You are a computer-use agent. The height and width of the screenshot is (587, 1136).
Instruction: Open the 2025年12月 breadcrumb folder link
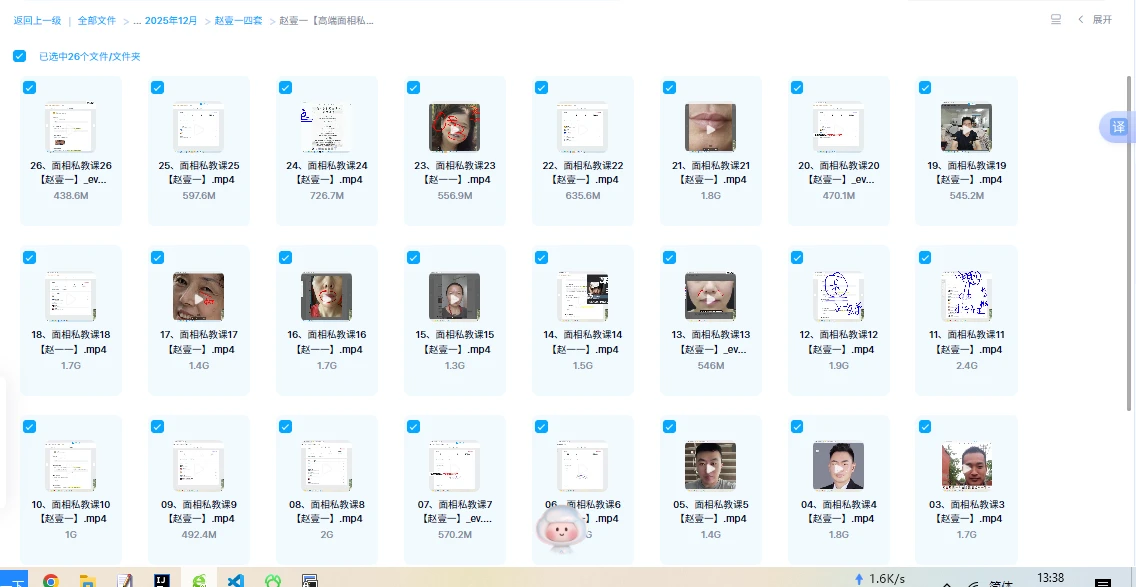tap(171, 20)
